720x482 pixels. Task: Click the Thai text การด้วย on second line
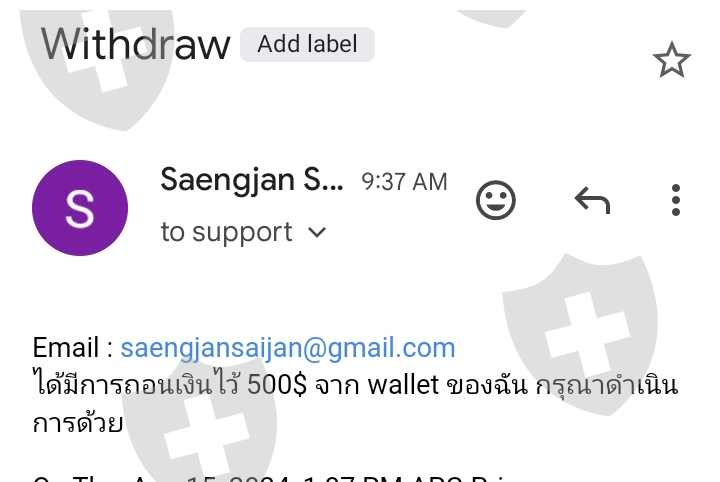pos(78,423)
